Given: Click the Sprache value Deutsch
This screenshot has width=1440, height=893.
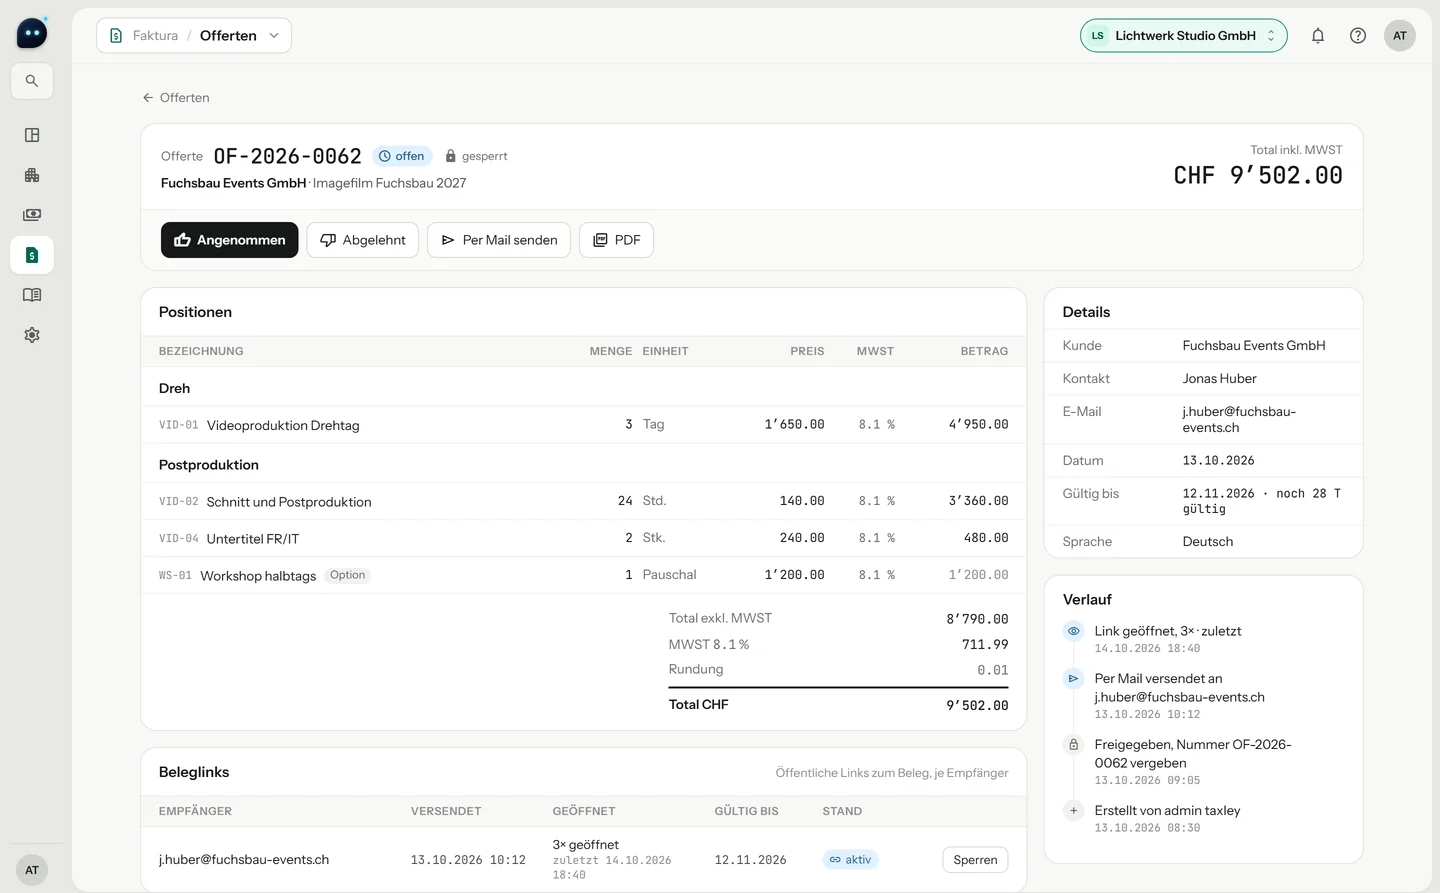Looking at the screenshot, I should pyautogui.click(x=1208, y=541).
